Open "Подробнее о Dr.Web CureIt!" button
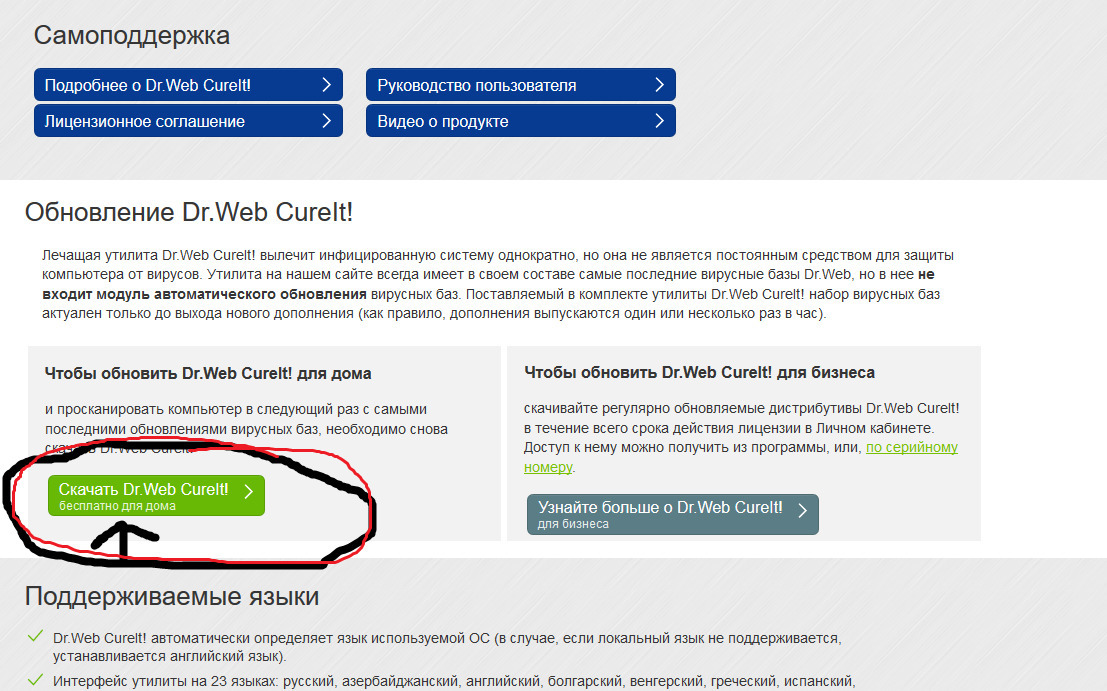This screenshot has width=1107, height=691. tap(189, 85)
